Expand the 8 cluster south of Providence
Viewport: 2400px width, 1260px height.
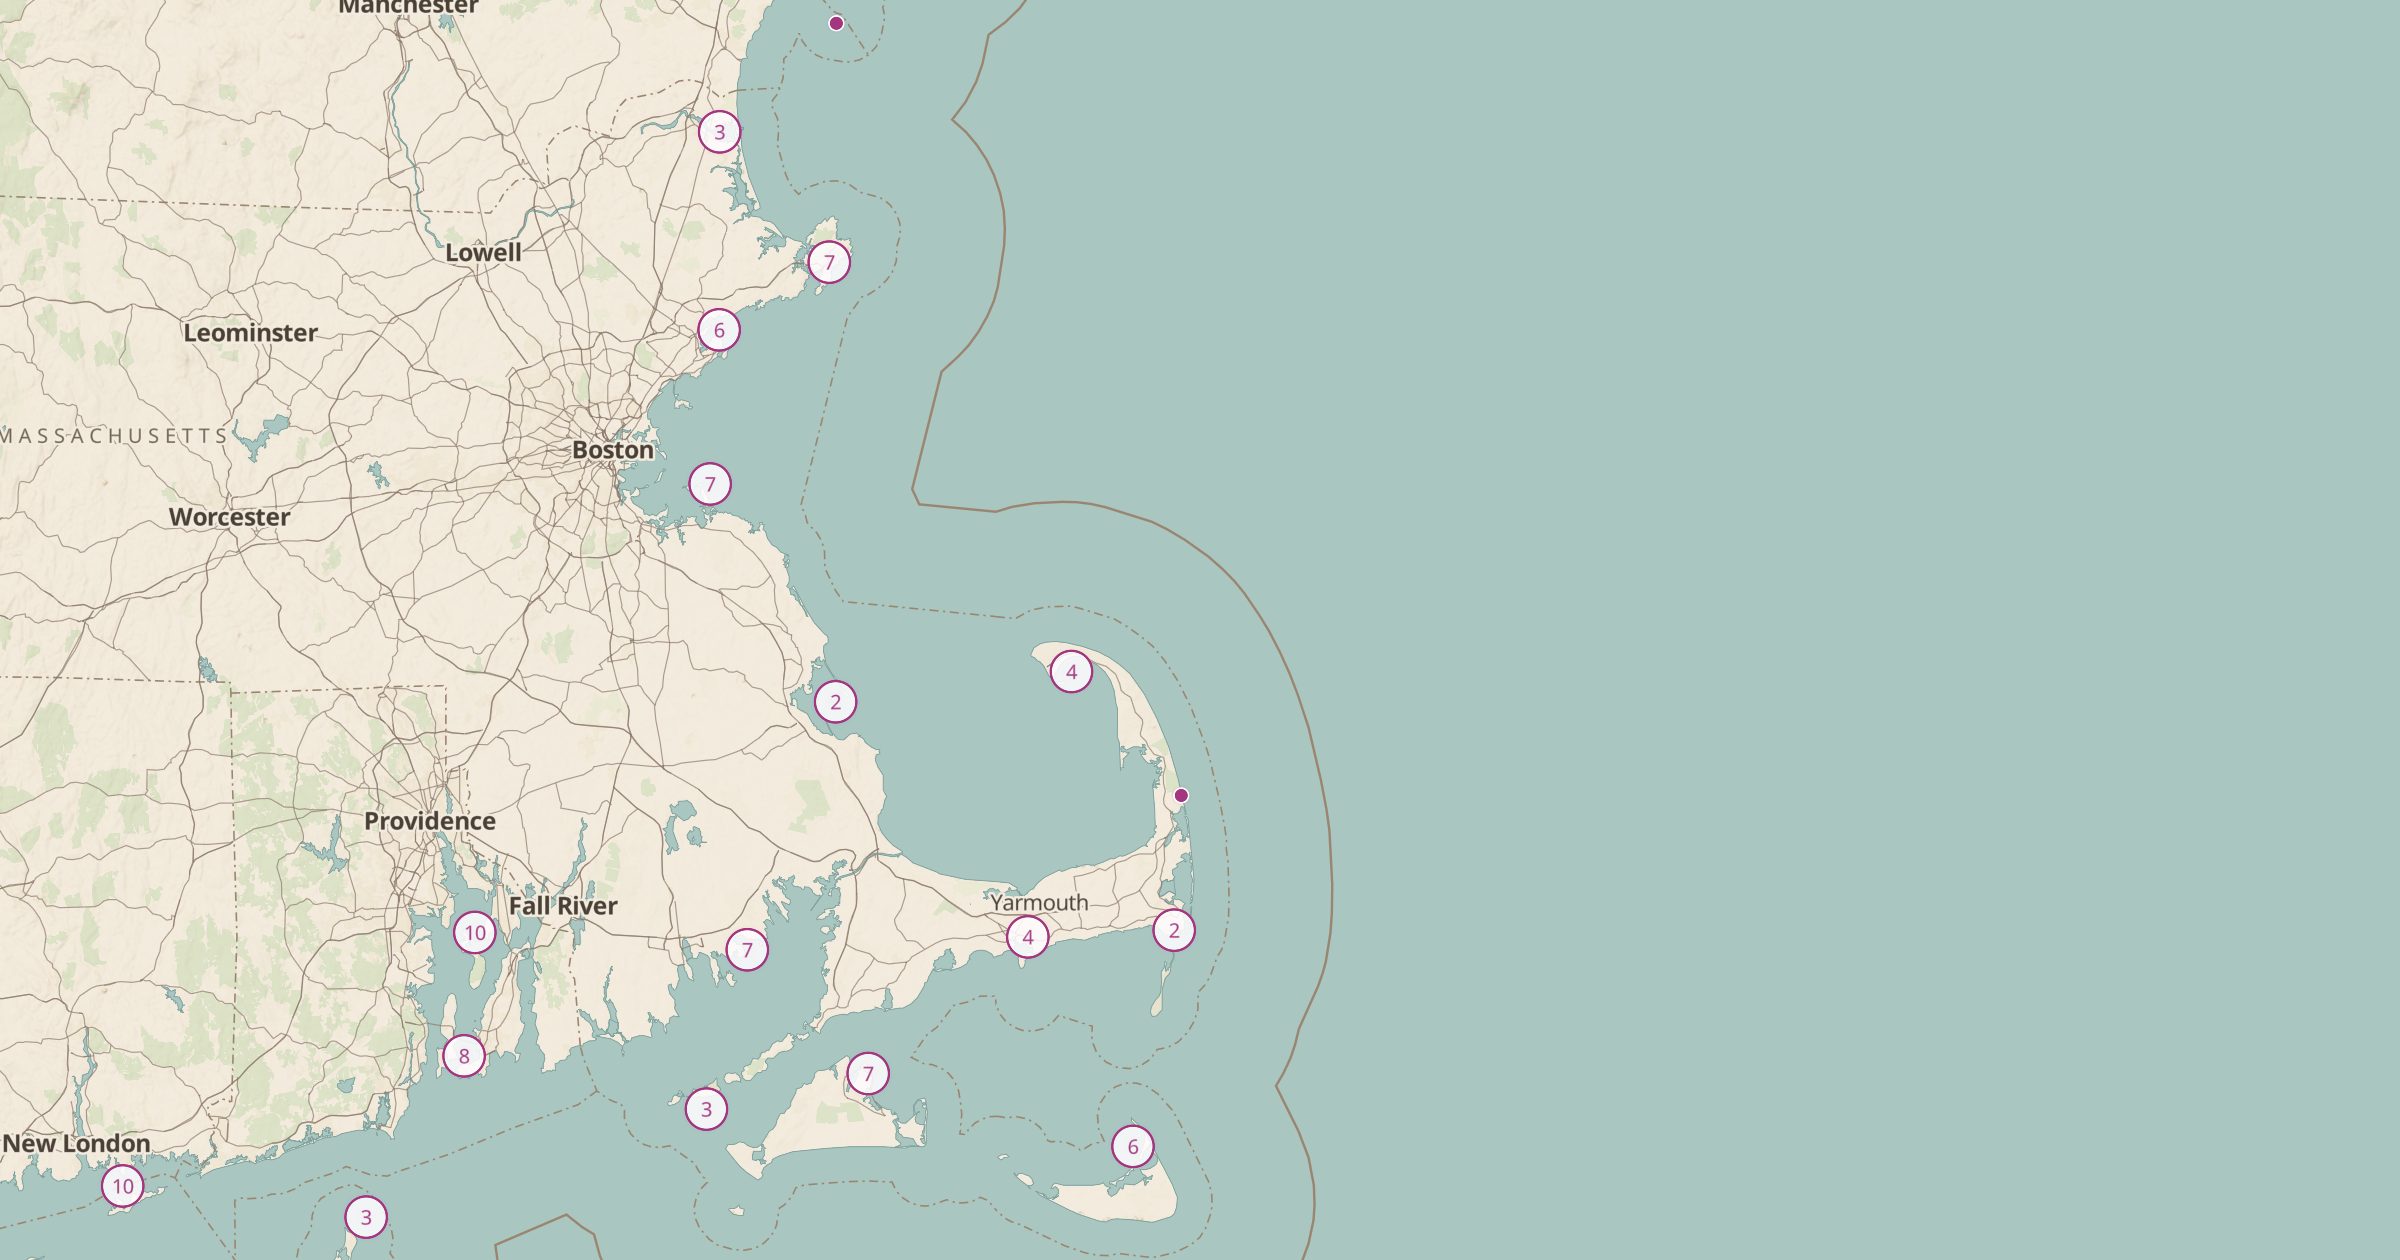463,1056
